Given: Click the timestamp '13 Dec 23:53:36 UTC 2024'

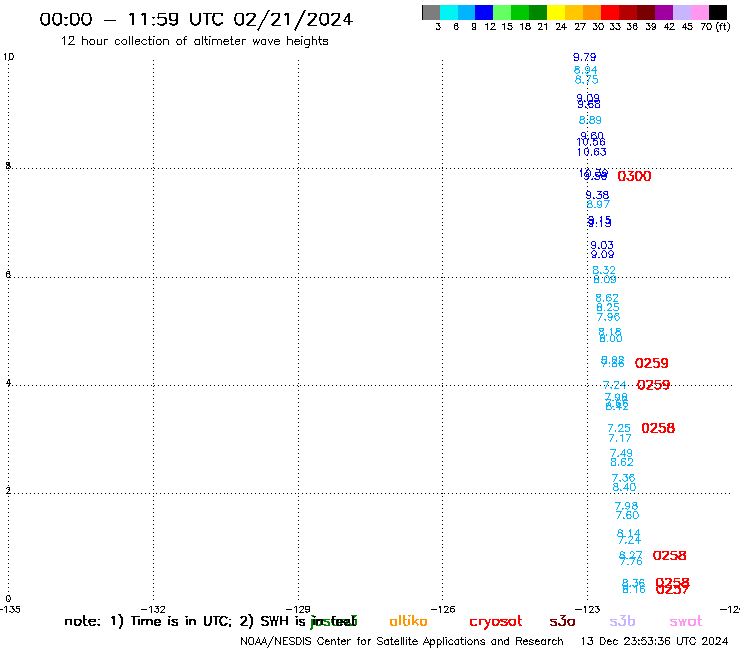Looking at the screenshot, I should [654, 641].
